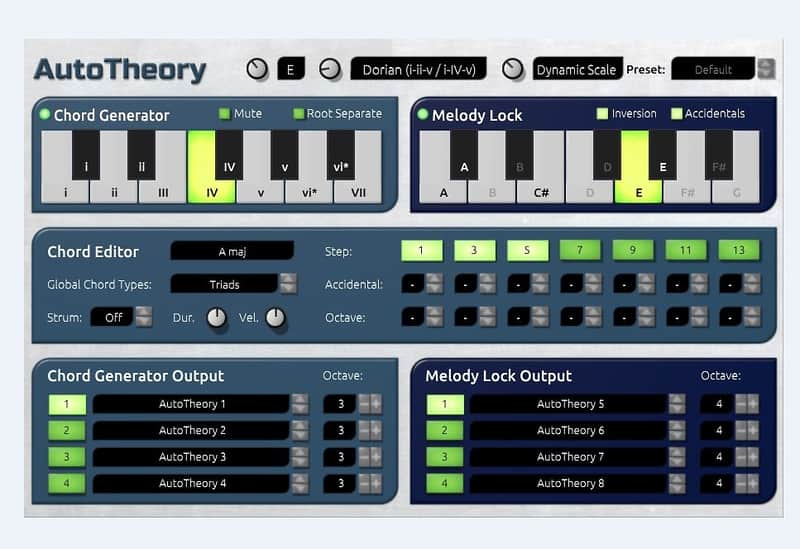Enable the Root Separate checkbox
This screenshot has height=549, width=800.
[x=298, y=113]
